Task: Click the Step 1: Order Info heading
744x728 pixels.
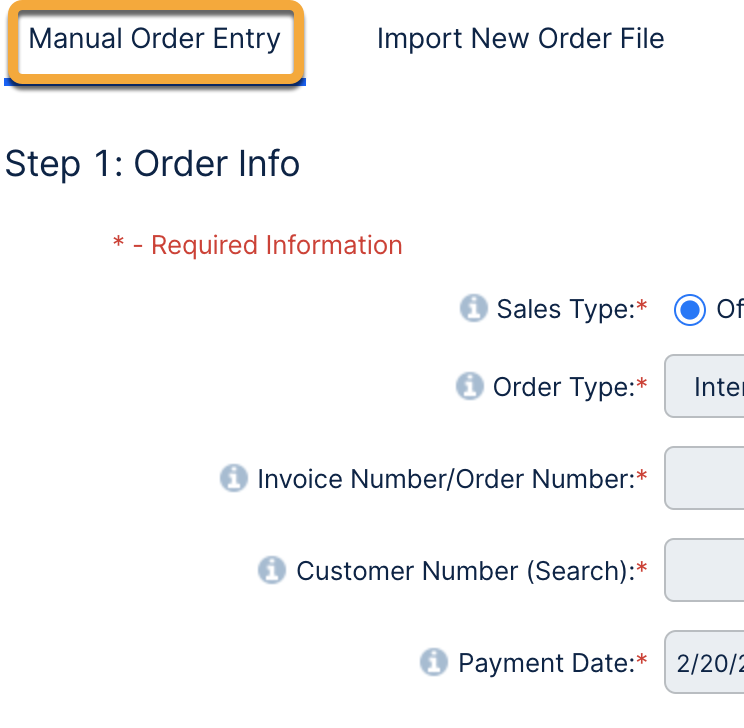Action: pyautogui.click(x=152, y=164)
